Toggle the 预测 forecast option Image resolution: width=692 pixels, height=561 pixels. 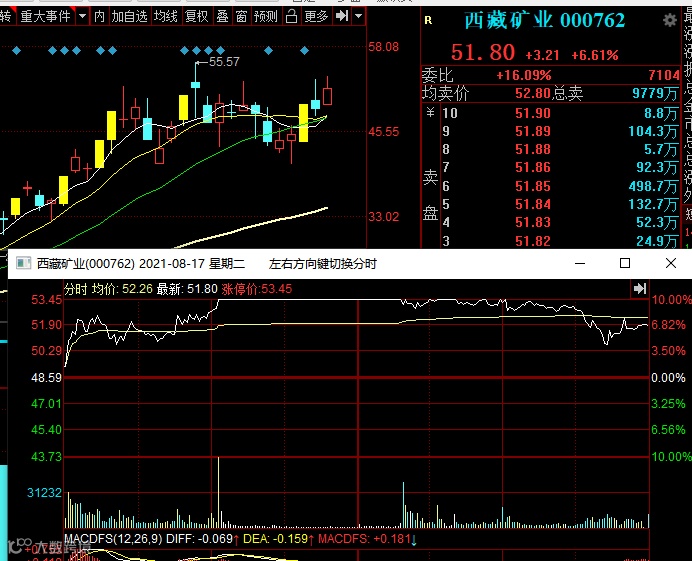[266, 17]
